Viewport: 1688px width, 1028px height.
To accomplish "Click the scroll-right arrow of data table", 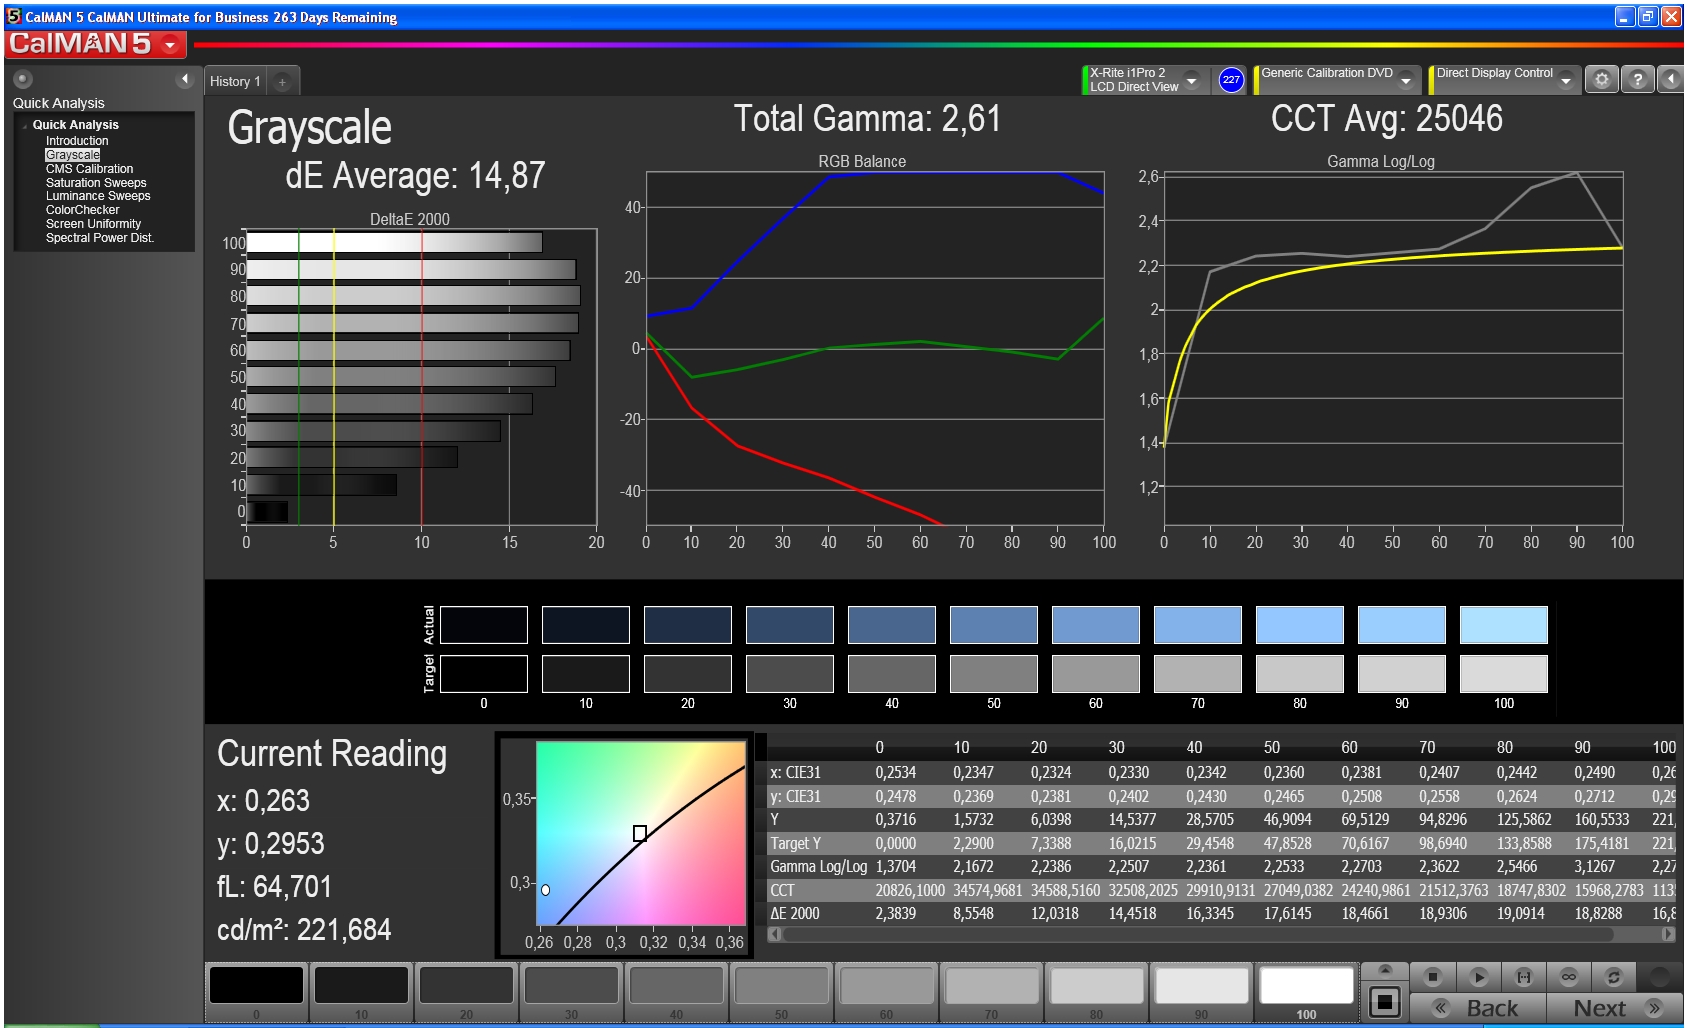I will [x=1667, y=935].
